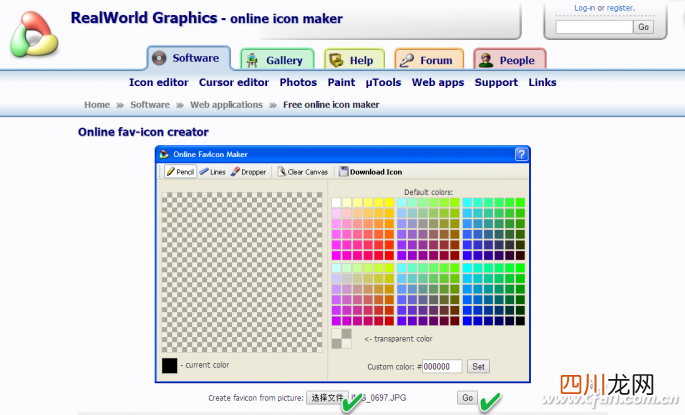Select the Dropper tool
Image resolution: width=685 pixels, height=415 pixels.
248,172
